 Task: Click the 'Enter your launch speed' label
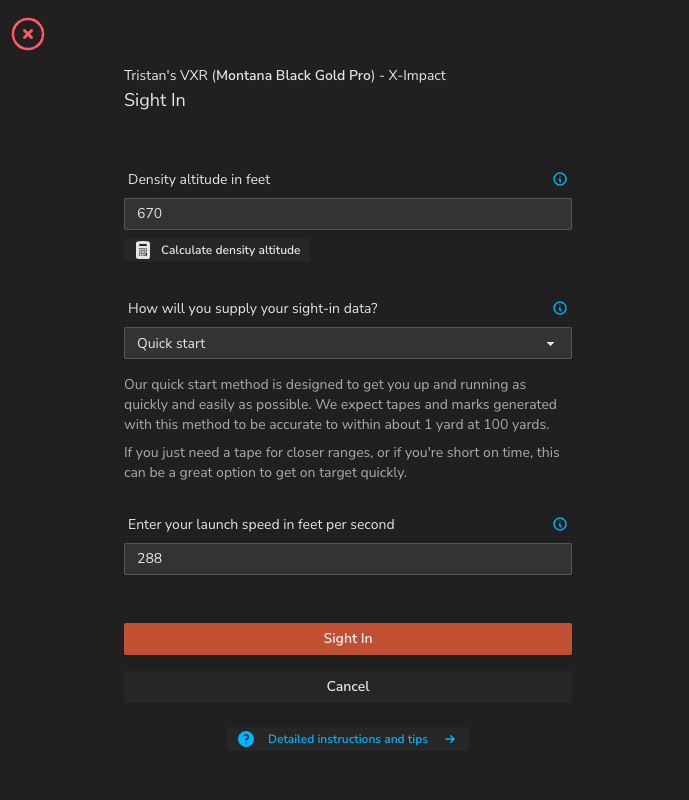point(261,524)
